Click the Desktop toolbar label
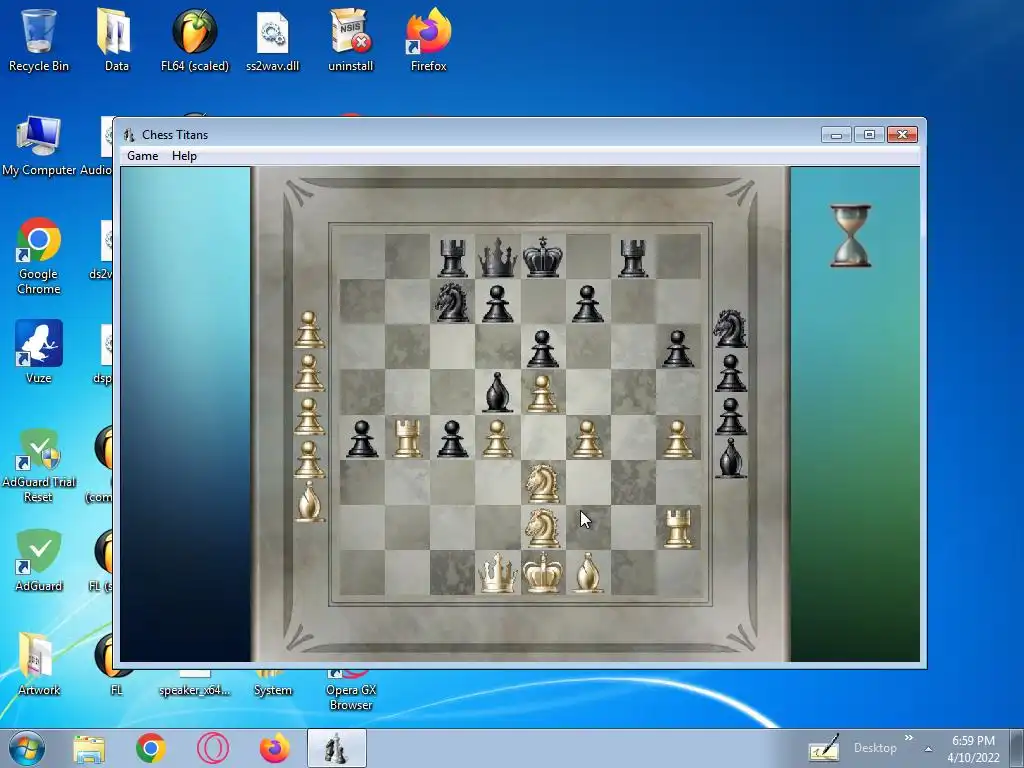This screenshot has width=1024, height=768. pos(875,748)
